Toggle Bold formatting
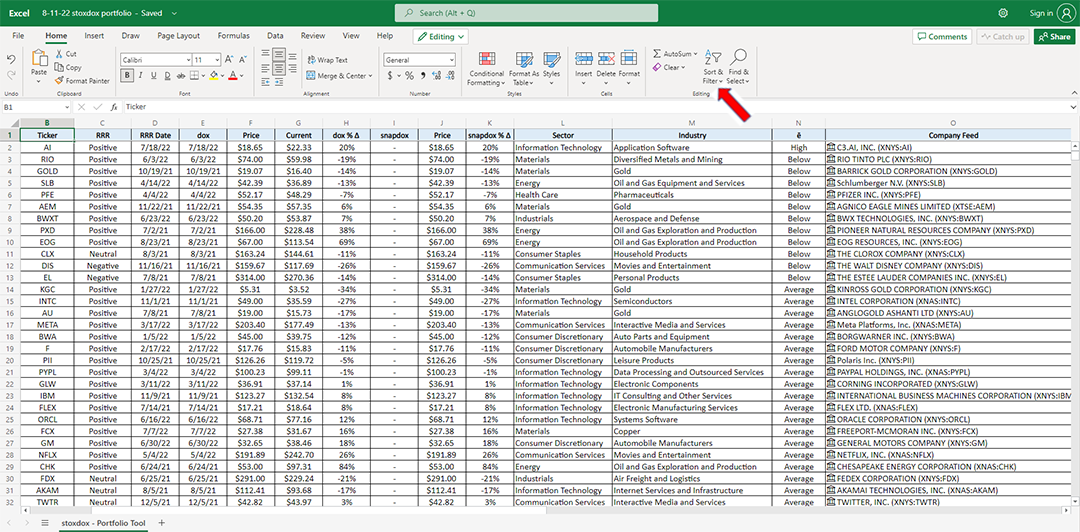Screen dimensions: 1080x532 (127, 76)
